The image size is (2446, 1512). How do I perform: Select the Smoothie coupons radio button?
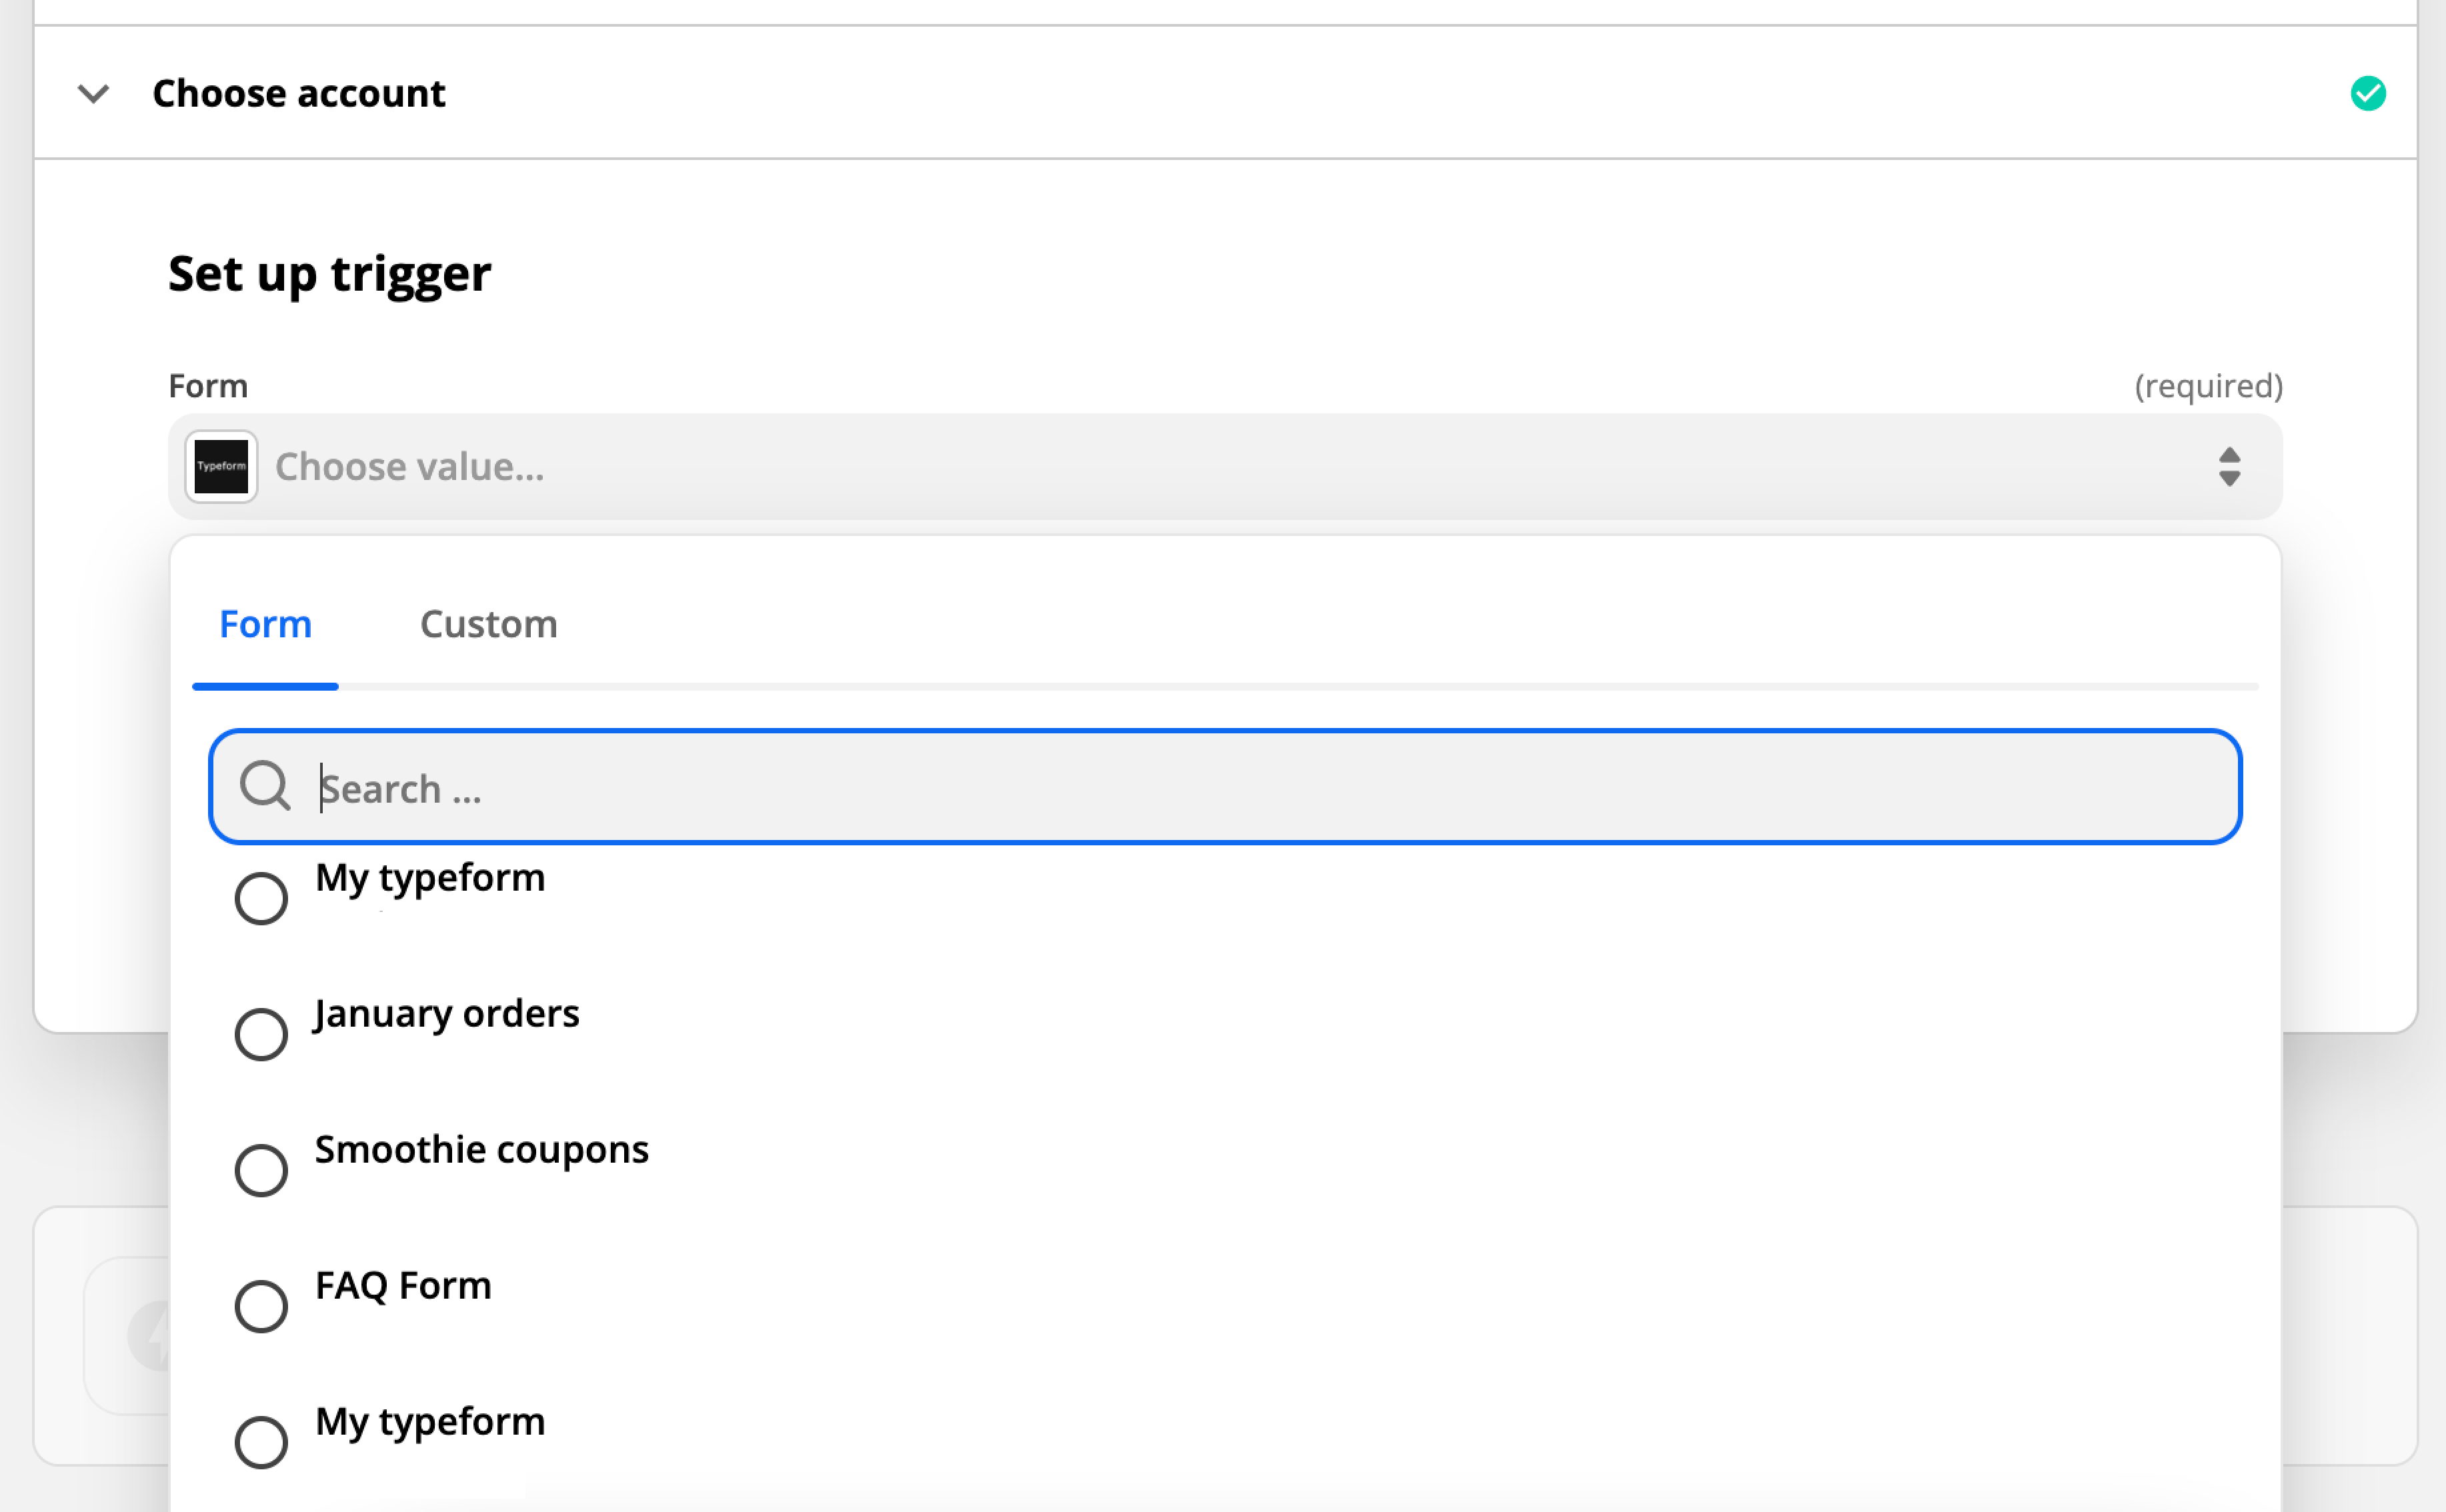[261, 1170]
